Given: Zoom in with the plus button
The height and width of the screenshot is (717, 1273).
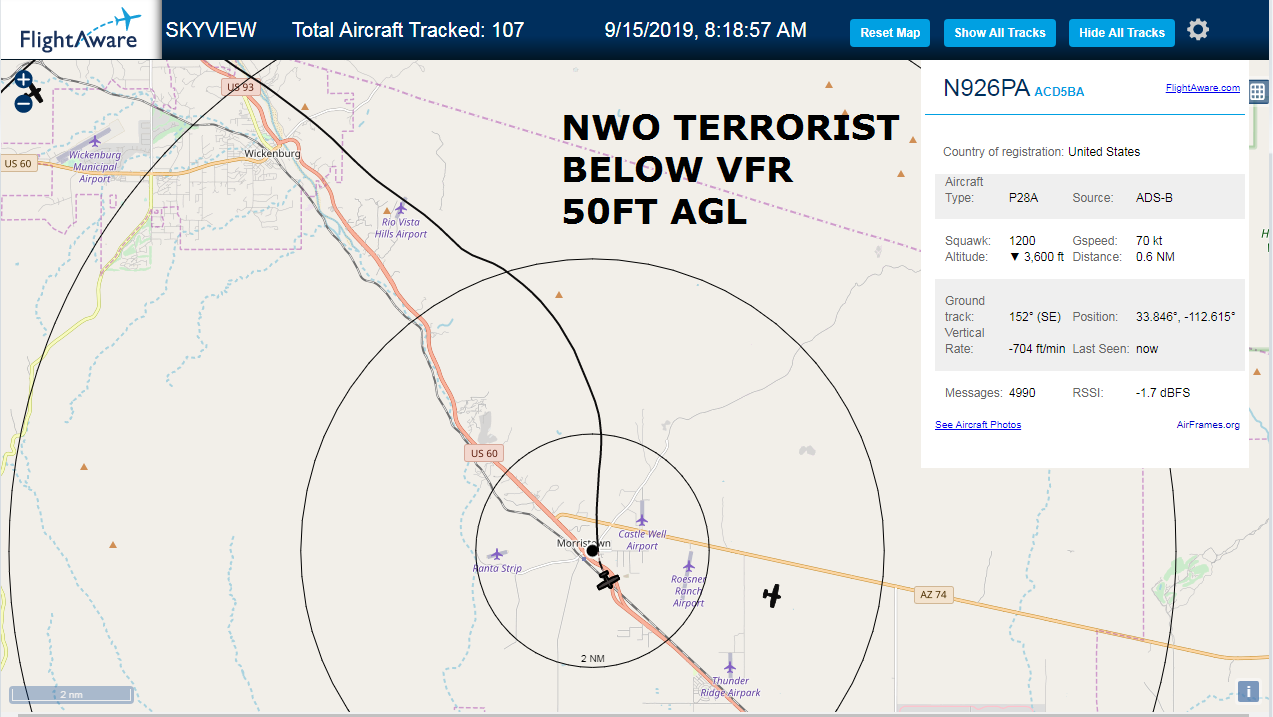Looking at the screenshot, I should 24,79.
